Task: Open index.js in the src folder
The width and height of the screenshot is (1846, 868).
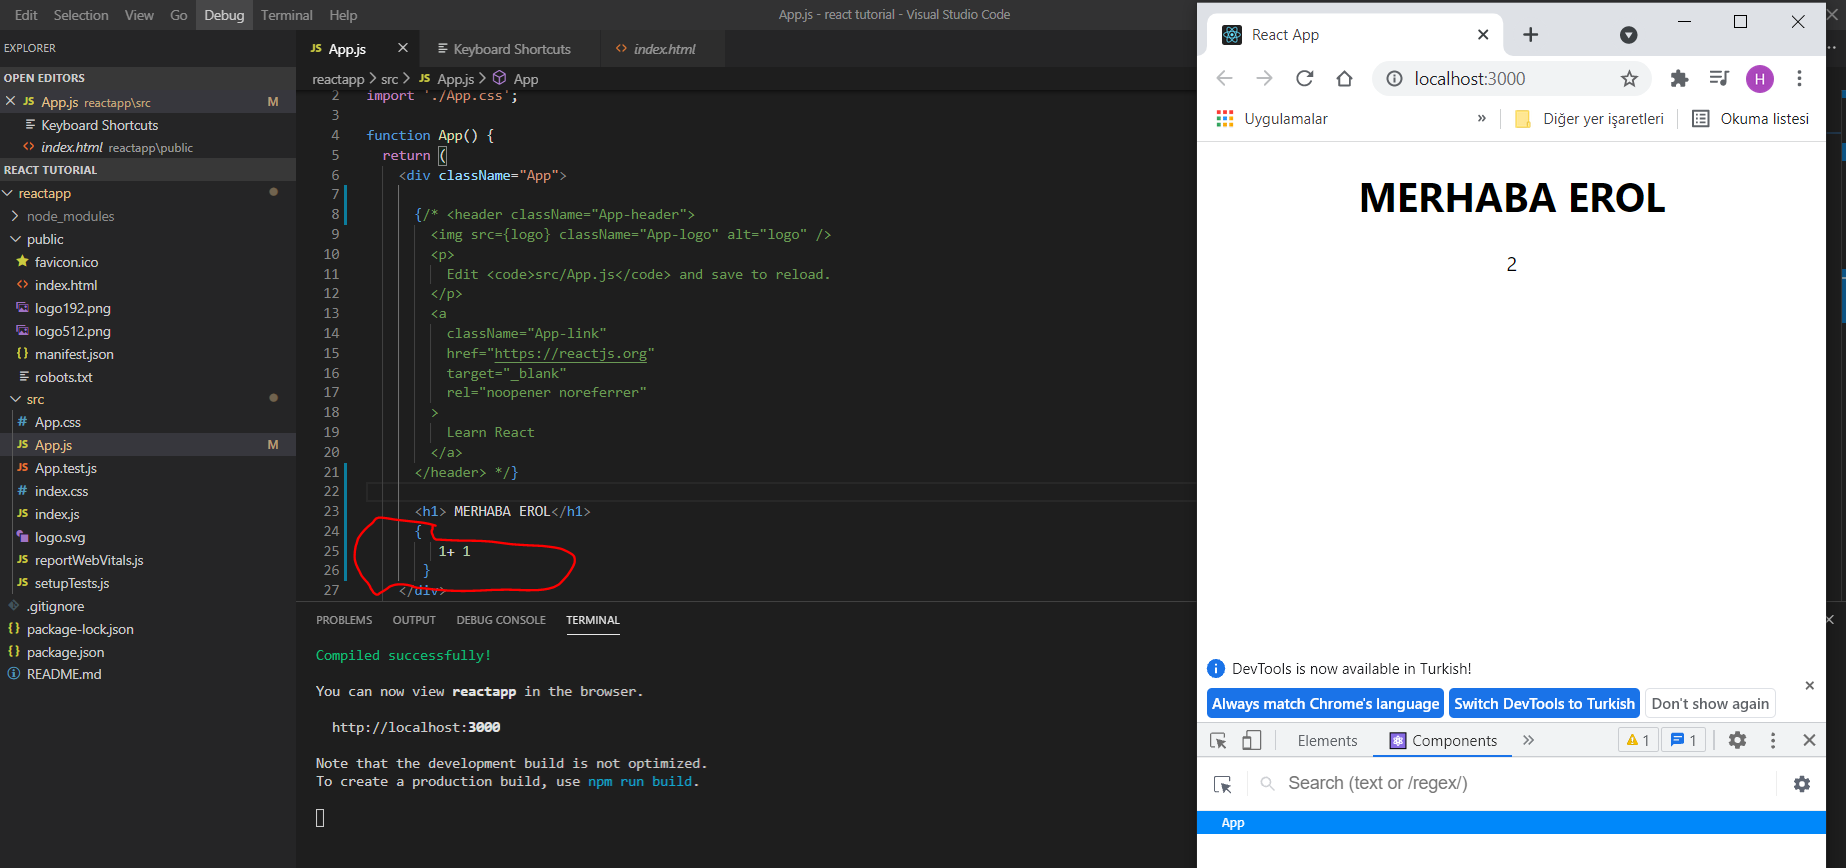Action: pyautogui.click(x=57, y=514)
